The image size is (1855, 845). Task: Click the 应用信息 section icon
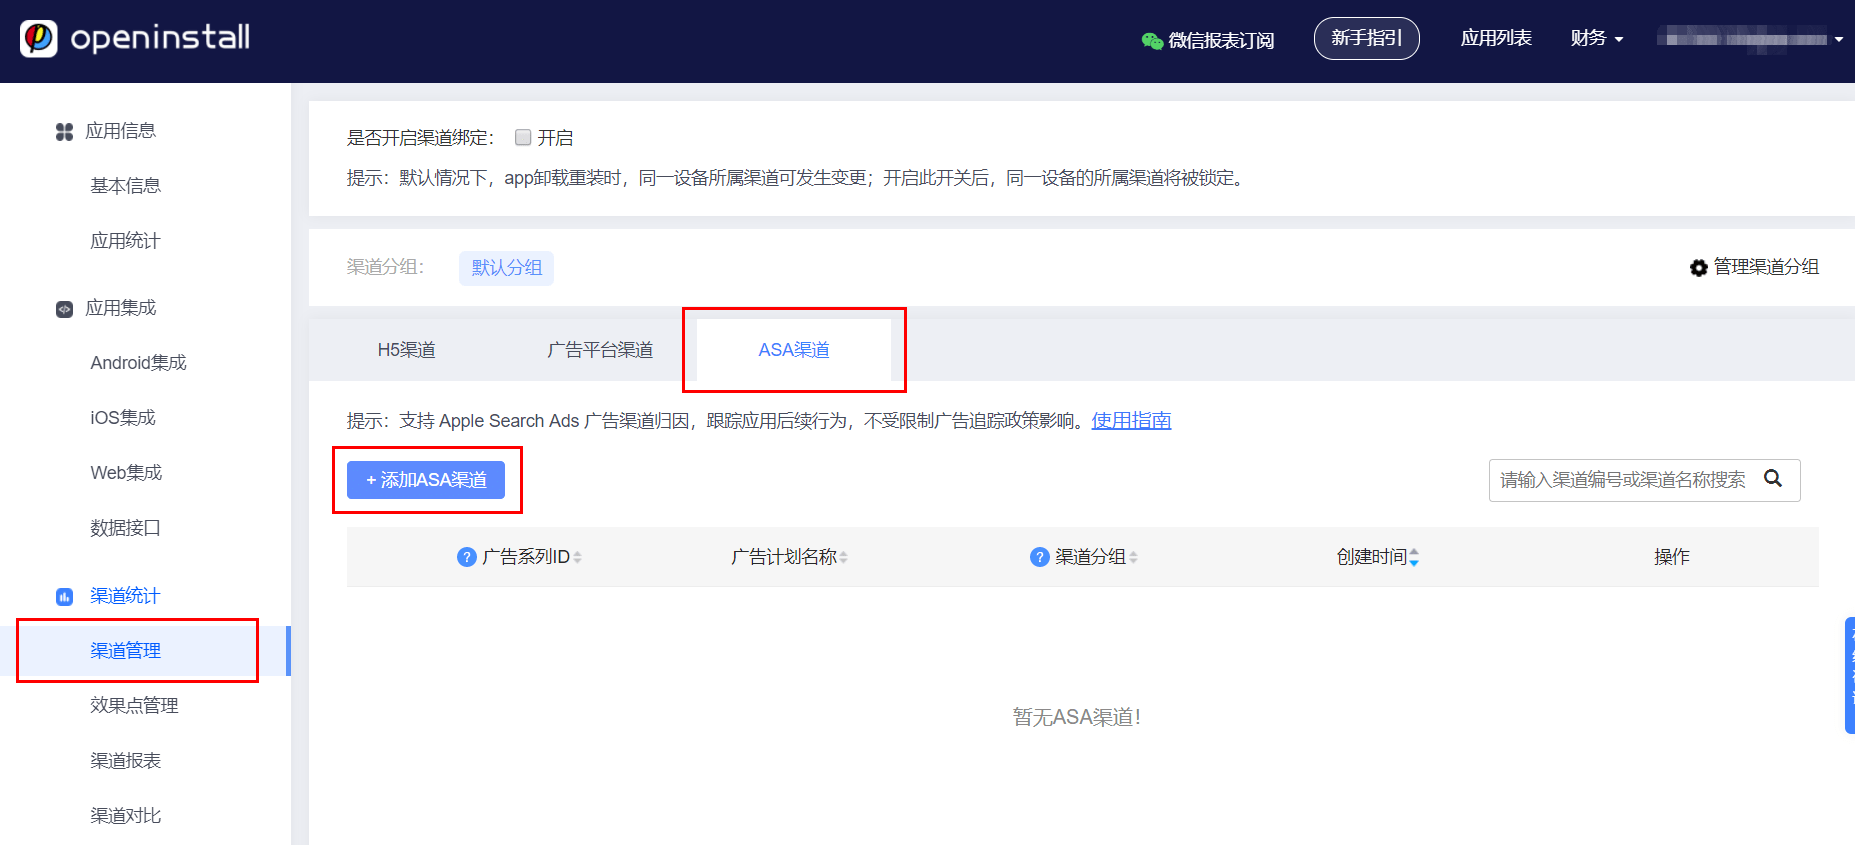[64, 132]
